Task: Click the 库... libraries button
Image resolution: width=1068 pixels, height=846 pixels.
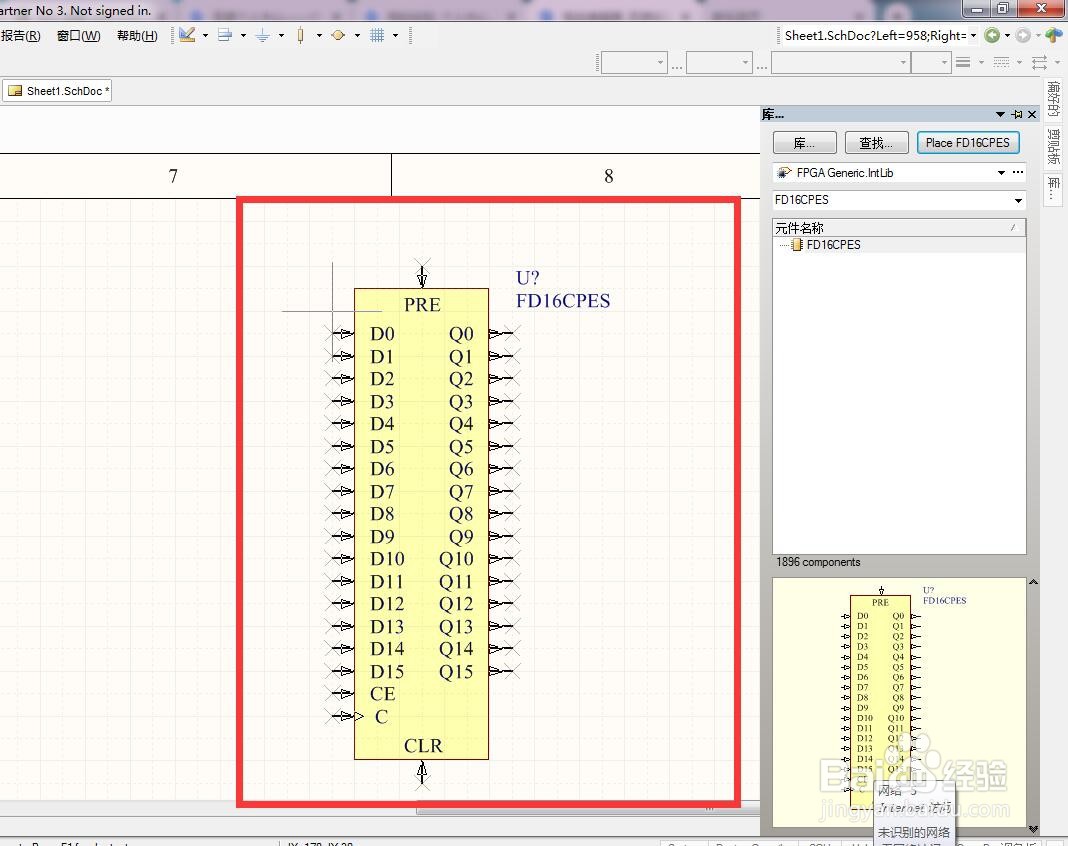Action: (804, 143)
